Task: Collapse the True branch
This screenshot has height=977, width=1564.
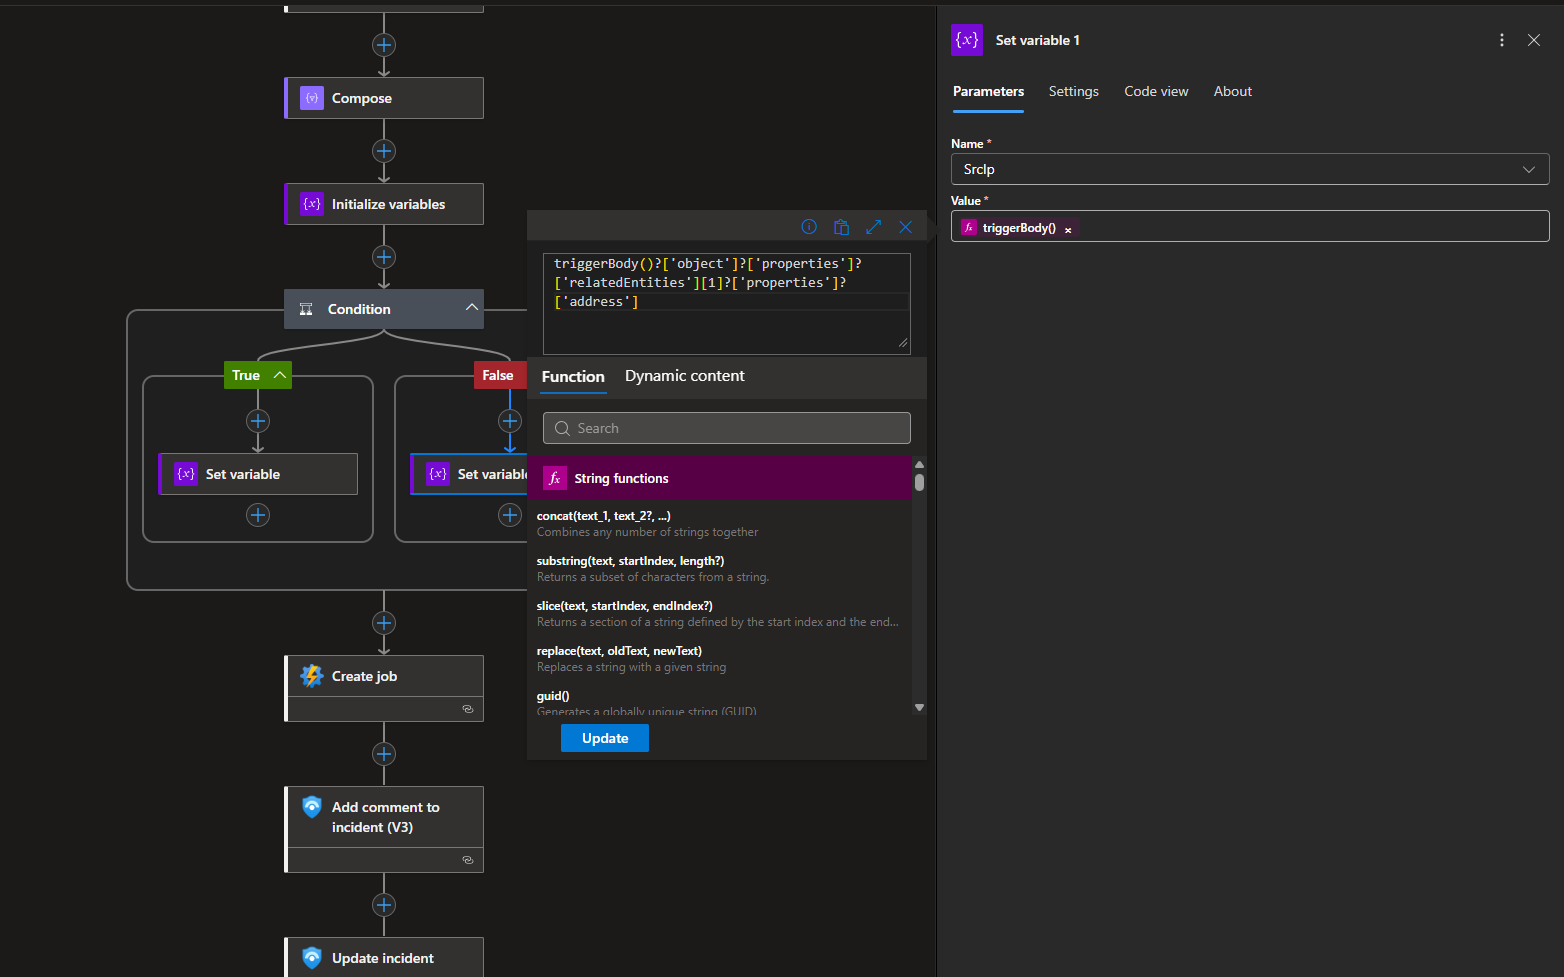Action: [280, 375]
